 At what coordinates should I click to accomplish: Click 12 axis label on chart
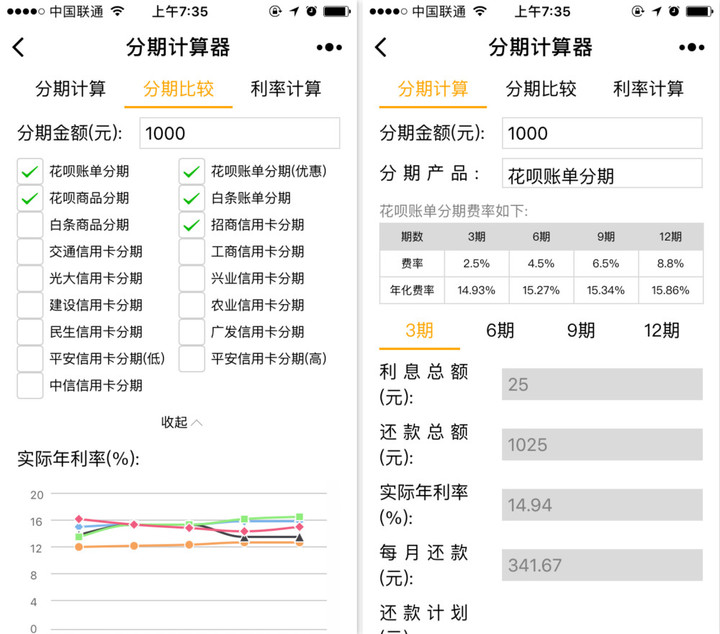click(36, 548)
